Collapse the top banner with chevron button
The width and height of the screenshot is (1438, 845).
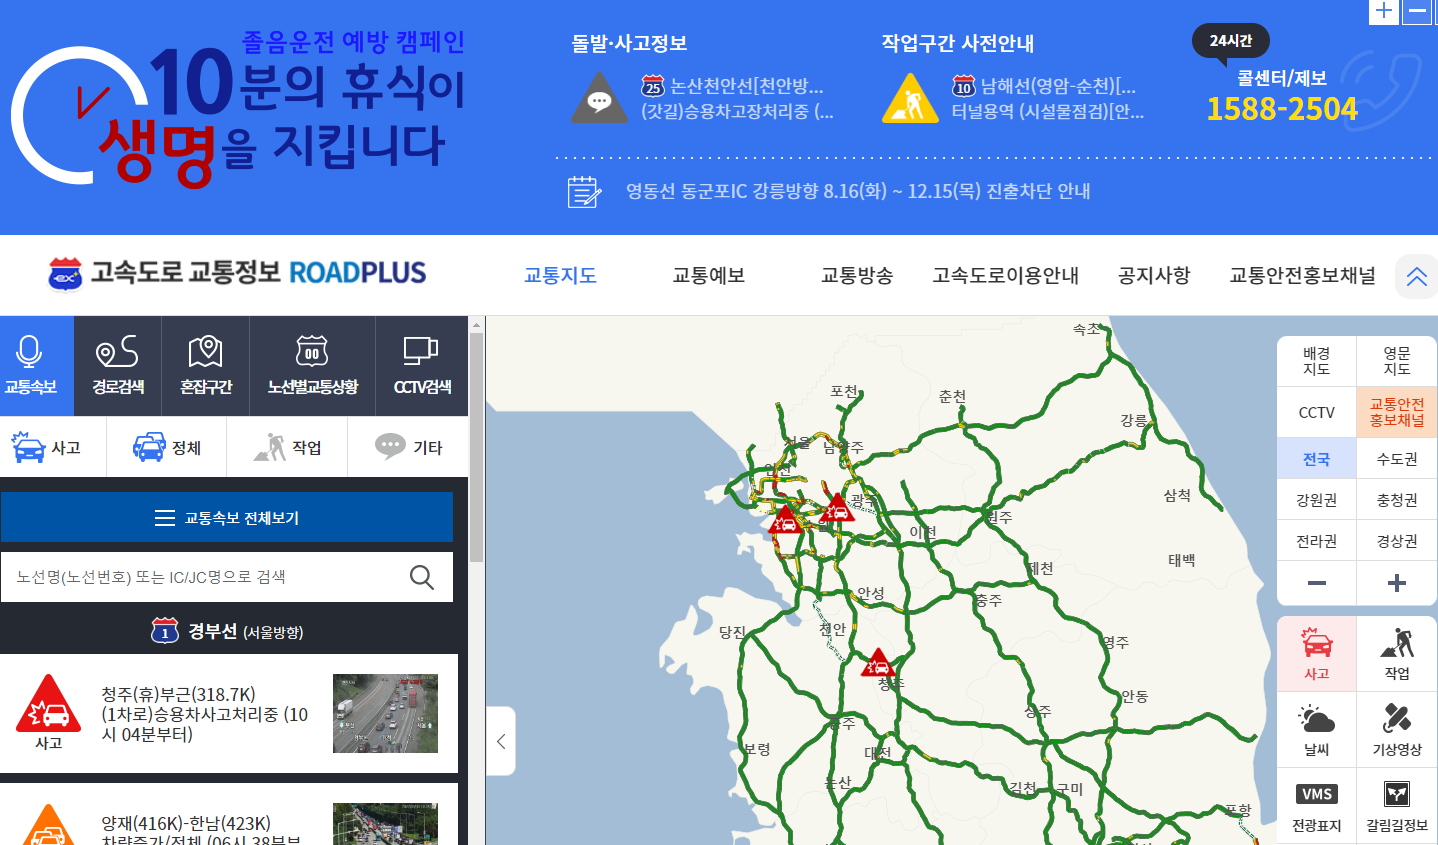click(1416, 277)
